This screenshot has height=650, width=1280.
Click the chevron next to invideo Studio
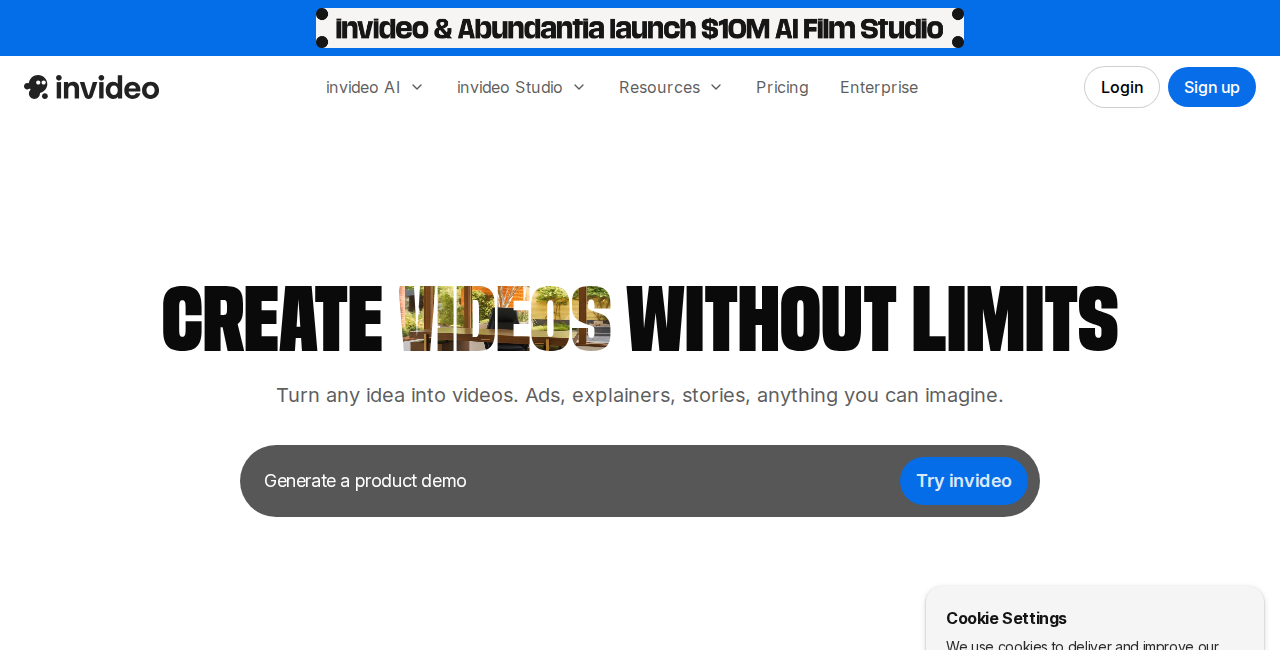point(578,87)
